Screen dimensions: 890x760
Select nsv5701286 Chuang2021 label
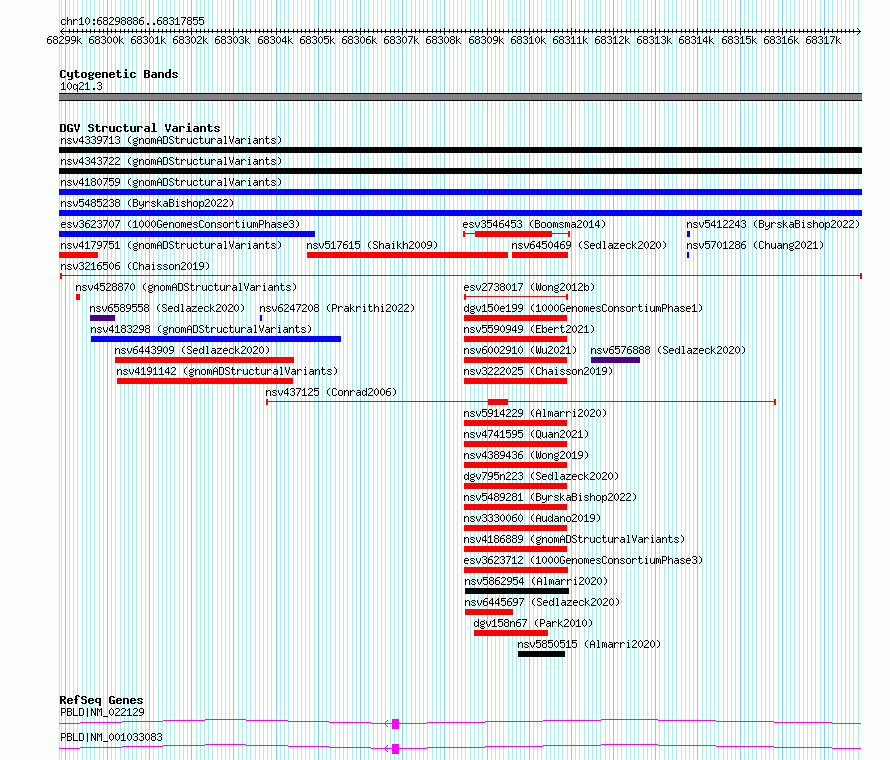click(x=755, y=245)
